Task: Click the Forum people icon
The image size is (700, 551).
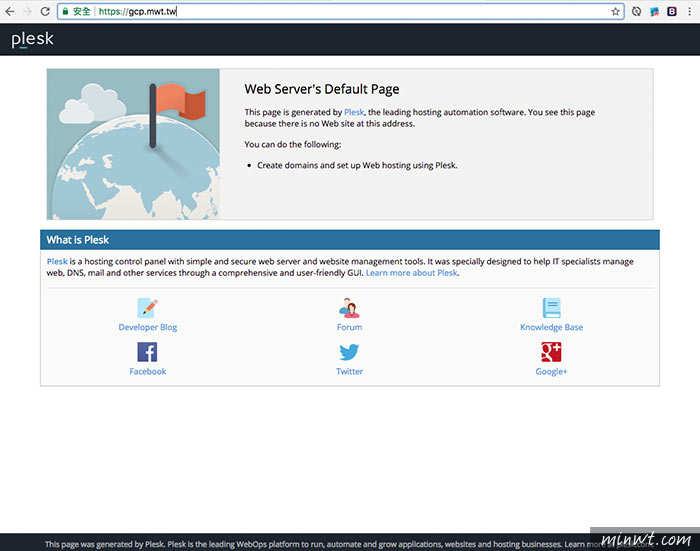Action: click(x=349, y=308)
